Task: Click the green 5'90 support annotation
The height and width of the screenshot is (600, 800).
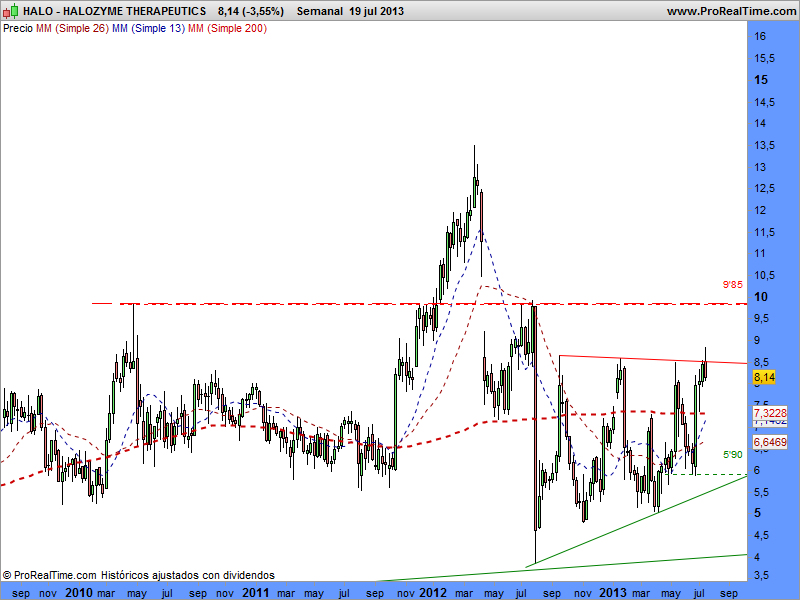Action: coord(733,455)
